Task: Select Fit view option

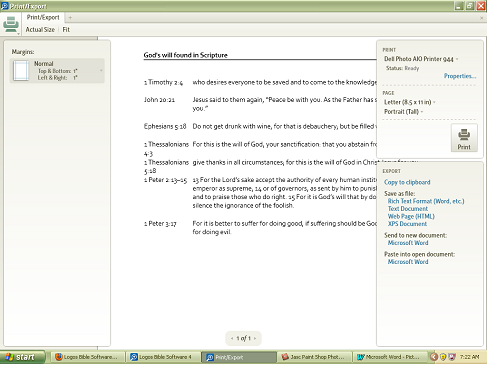Action: click(66, 30)
